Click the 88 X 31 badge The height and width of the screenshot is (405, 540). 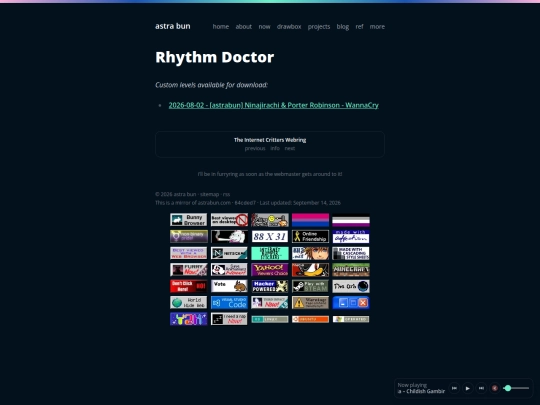[270, 236]
